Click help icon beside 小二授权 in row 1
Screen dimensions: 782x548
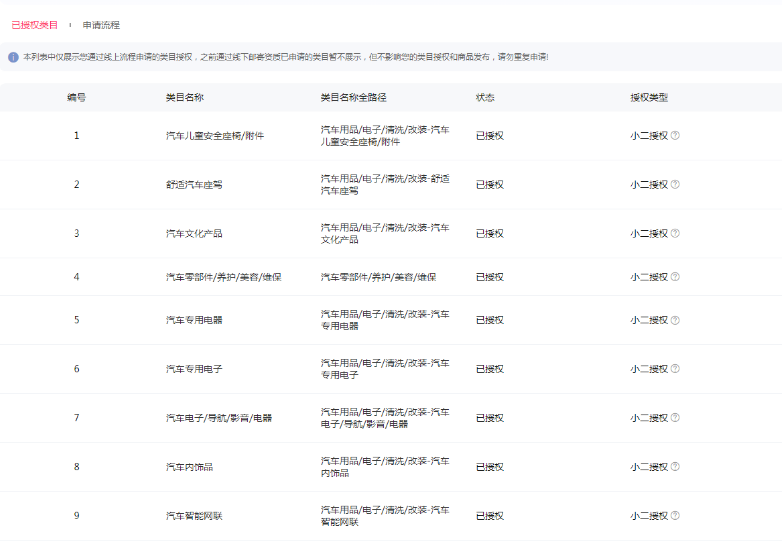click(675, 135)
